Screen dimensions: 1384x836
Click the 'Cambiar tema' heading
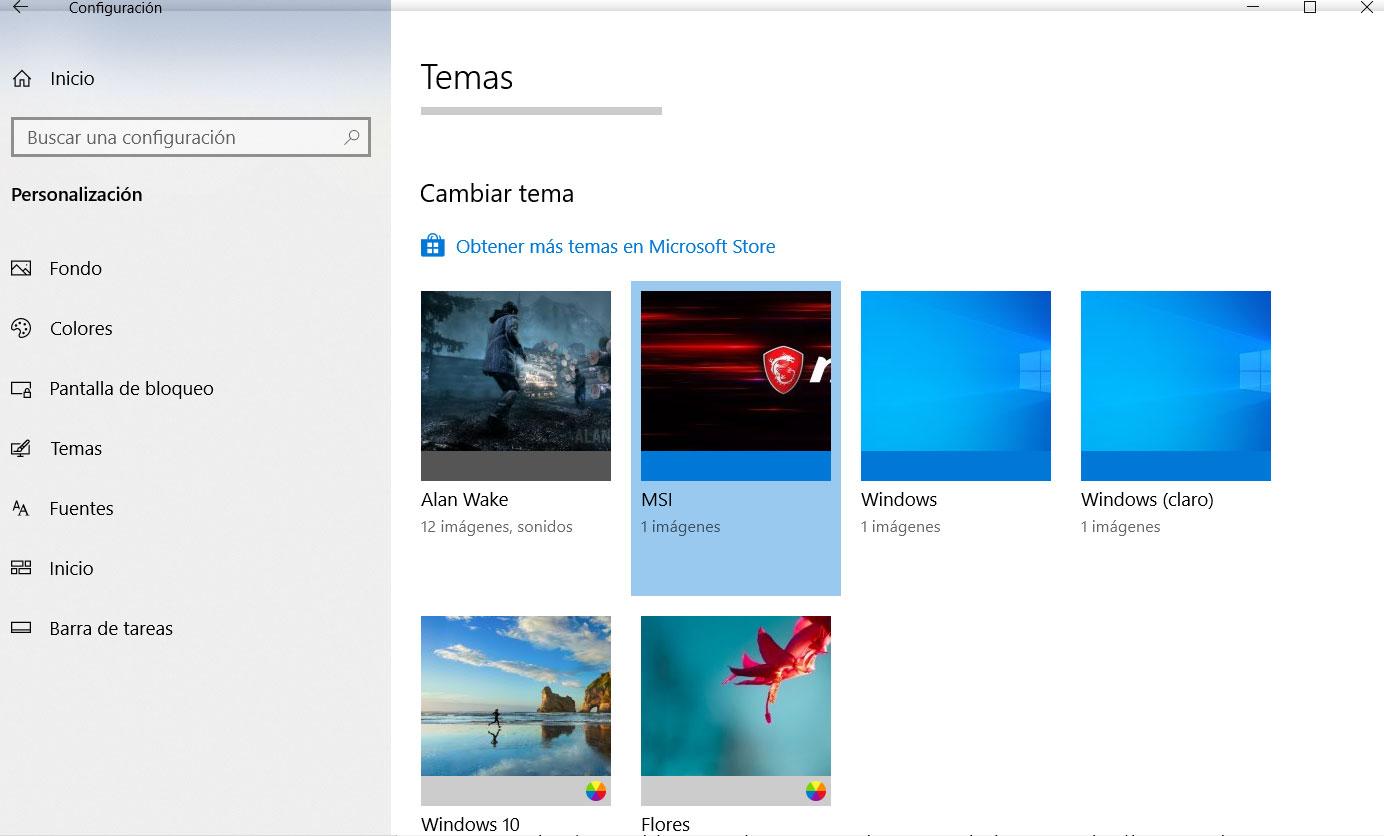coord(497,193)
